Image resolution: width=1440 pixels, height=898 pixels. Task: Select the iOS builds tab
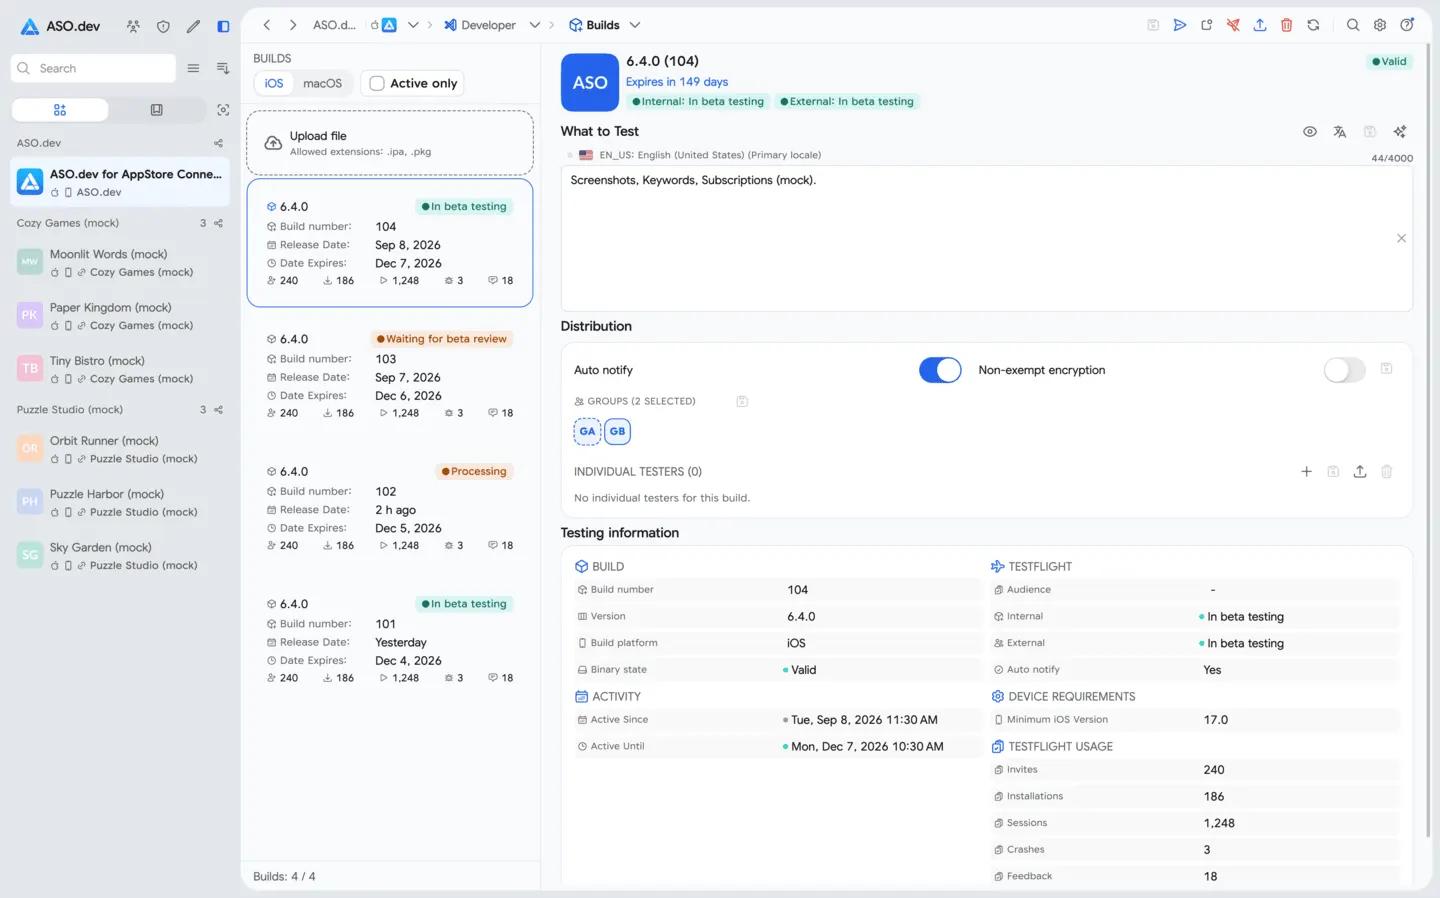pyautogui.click(x=274, y=84)
